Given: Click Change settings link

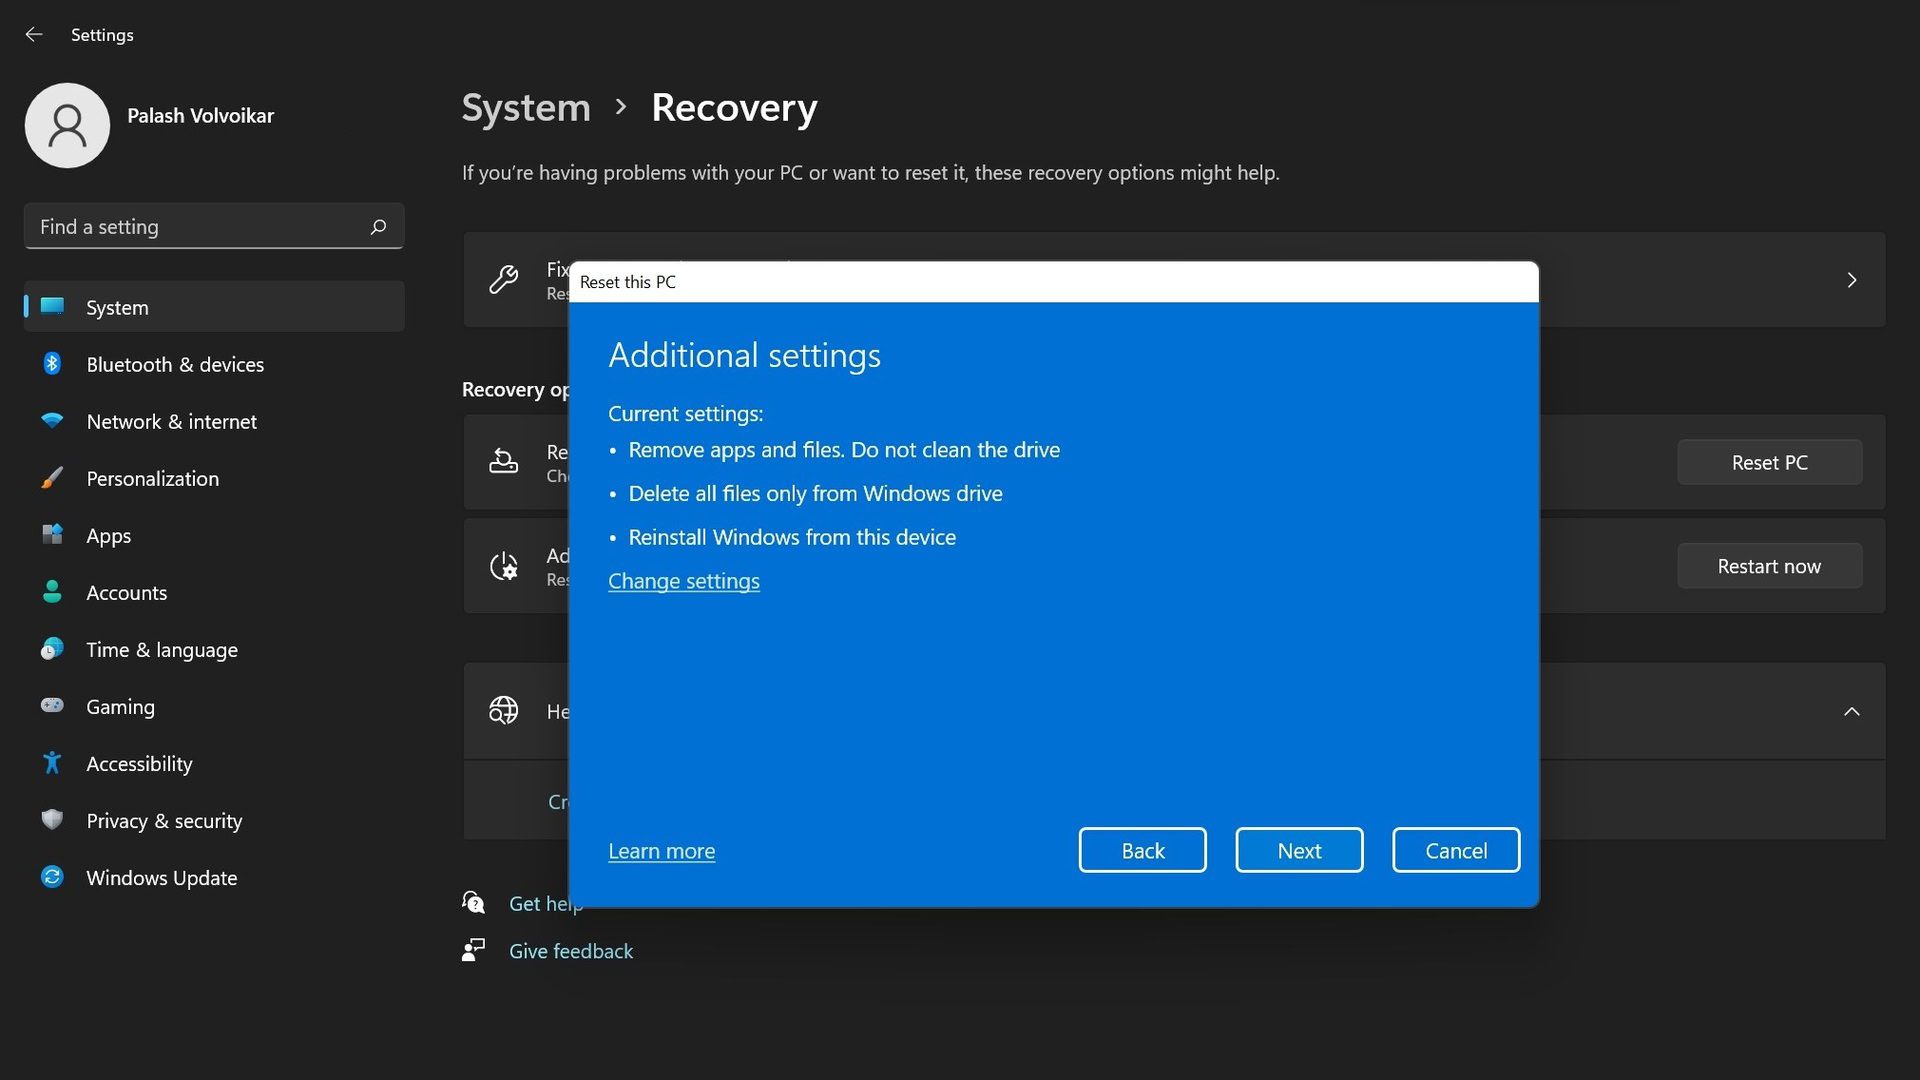Looking at the screenshot, I should coord(683,580).
